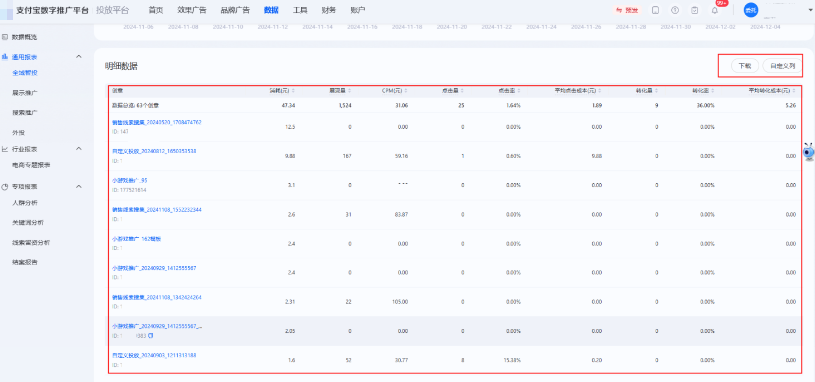This screenshot has height=382, width=815.
Task: Open the task checklist icon in header
Action: [695, 10]
